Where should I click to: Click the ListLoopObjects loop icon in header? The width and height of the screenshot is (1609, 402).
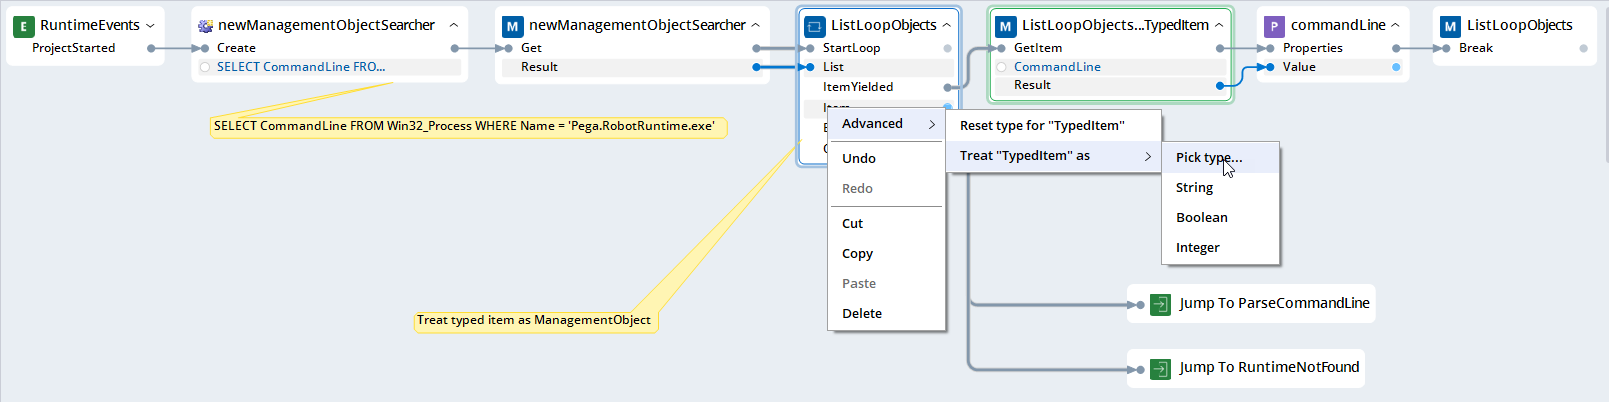tap(815, 26)
